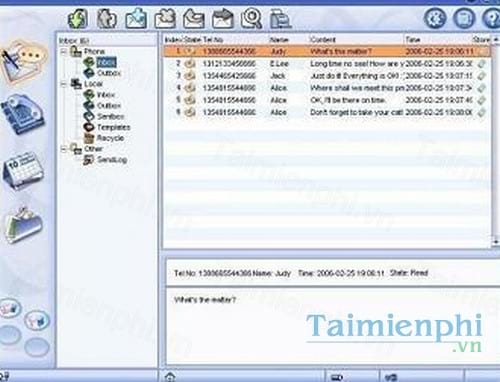500x382 pixels.
Task: Sort by Store column header
Action: pos(481,39)
